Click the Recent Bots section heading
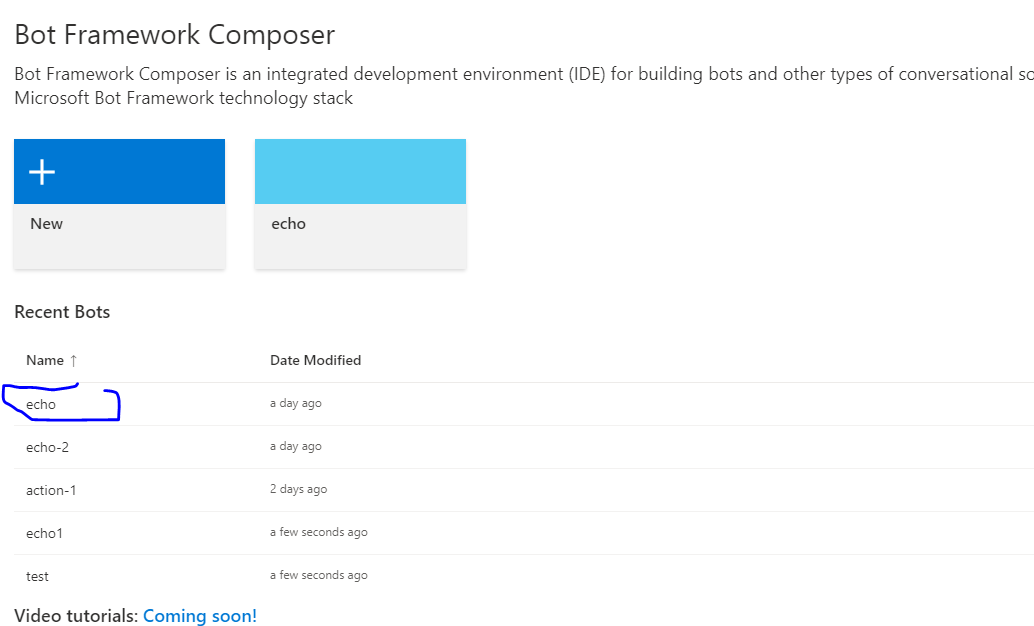Image resolution: width=1034 pixels, height=626 pixels. pos(62,312)
